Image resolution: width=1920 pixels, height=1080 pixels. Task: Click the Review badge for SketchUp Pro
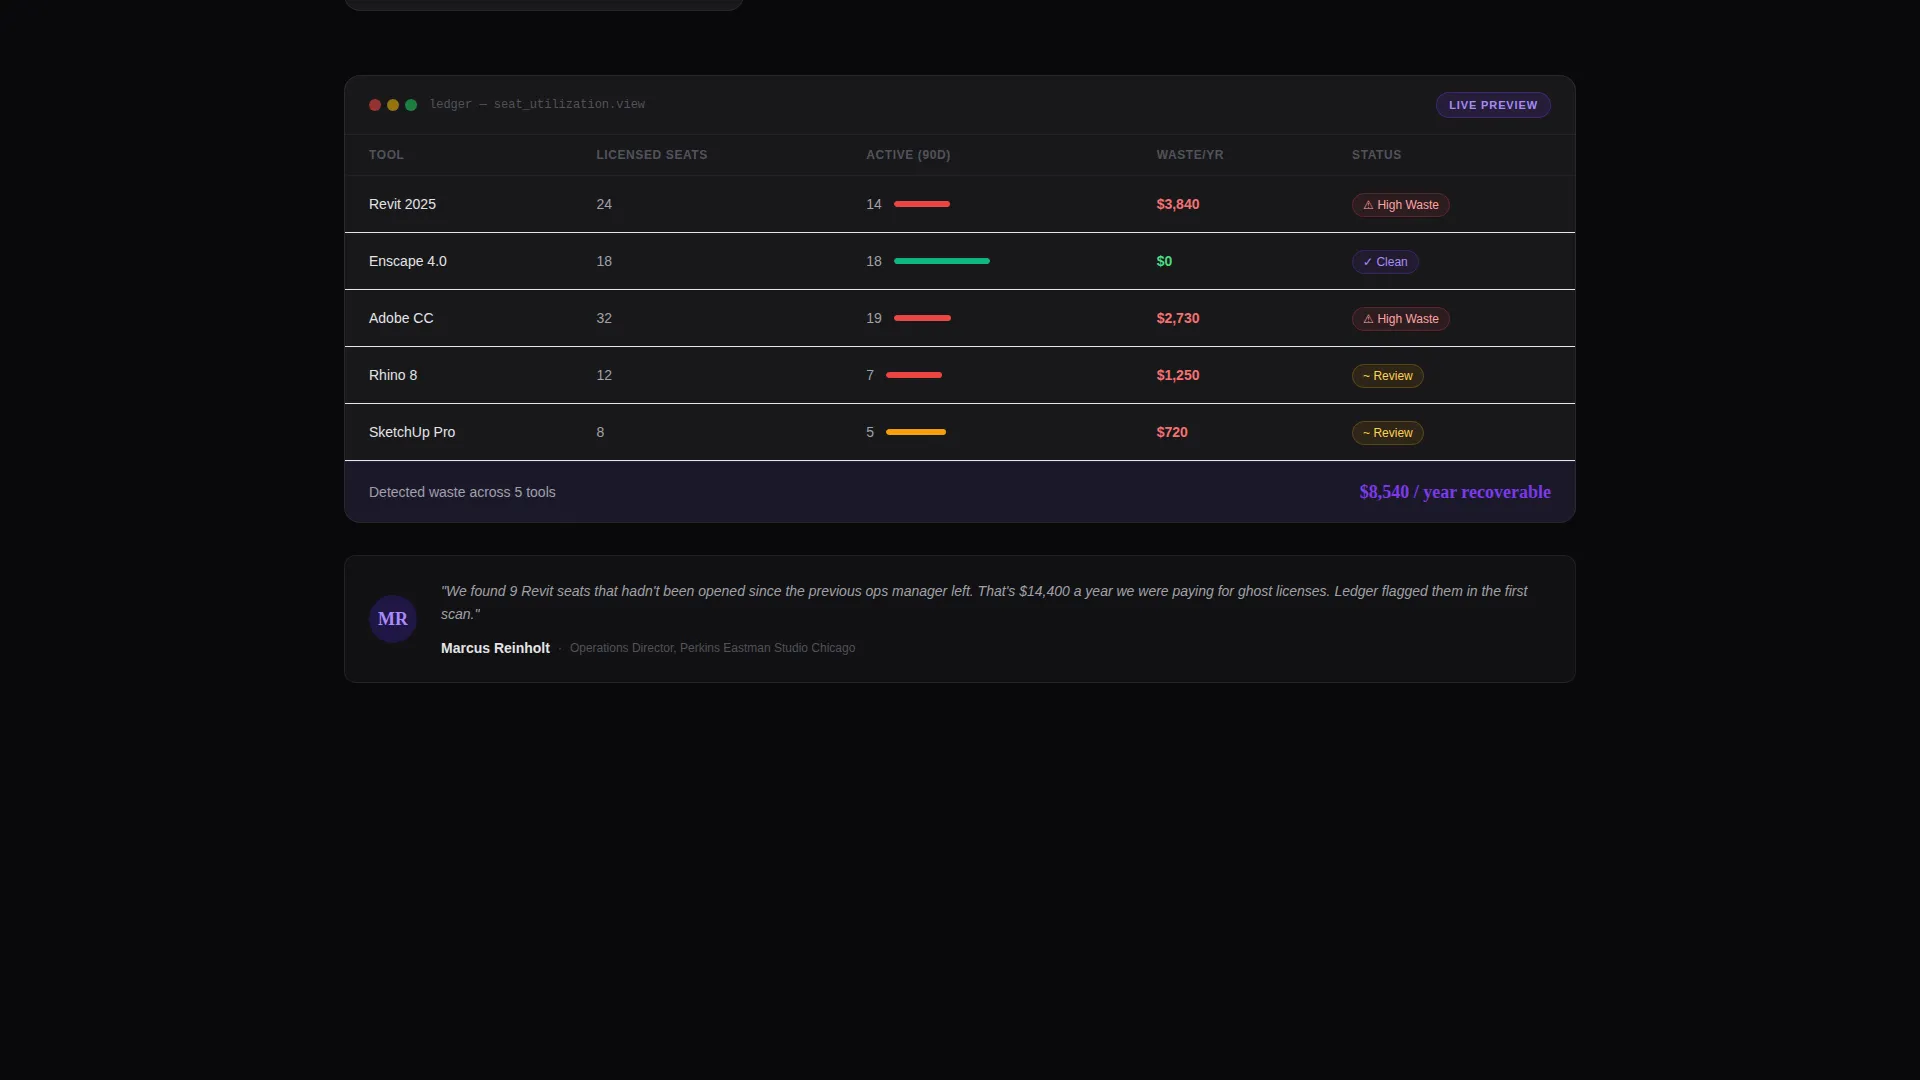[1388, 433]
